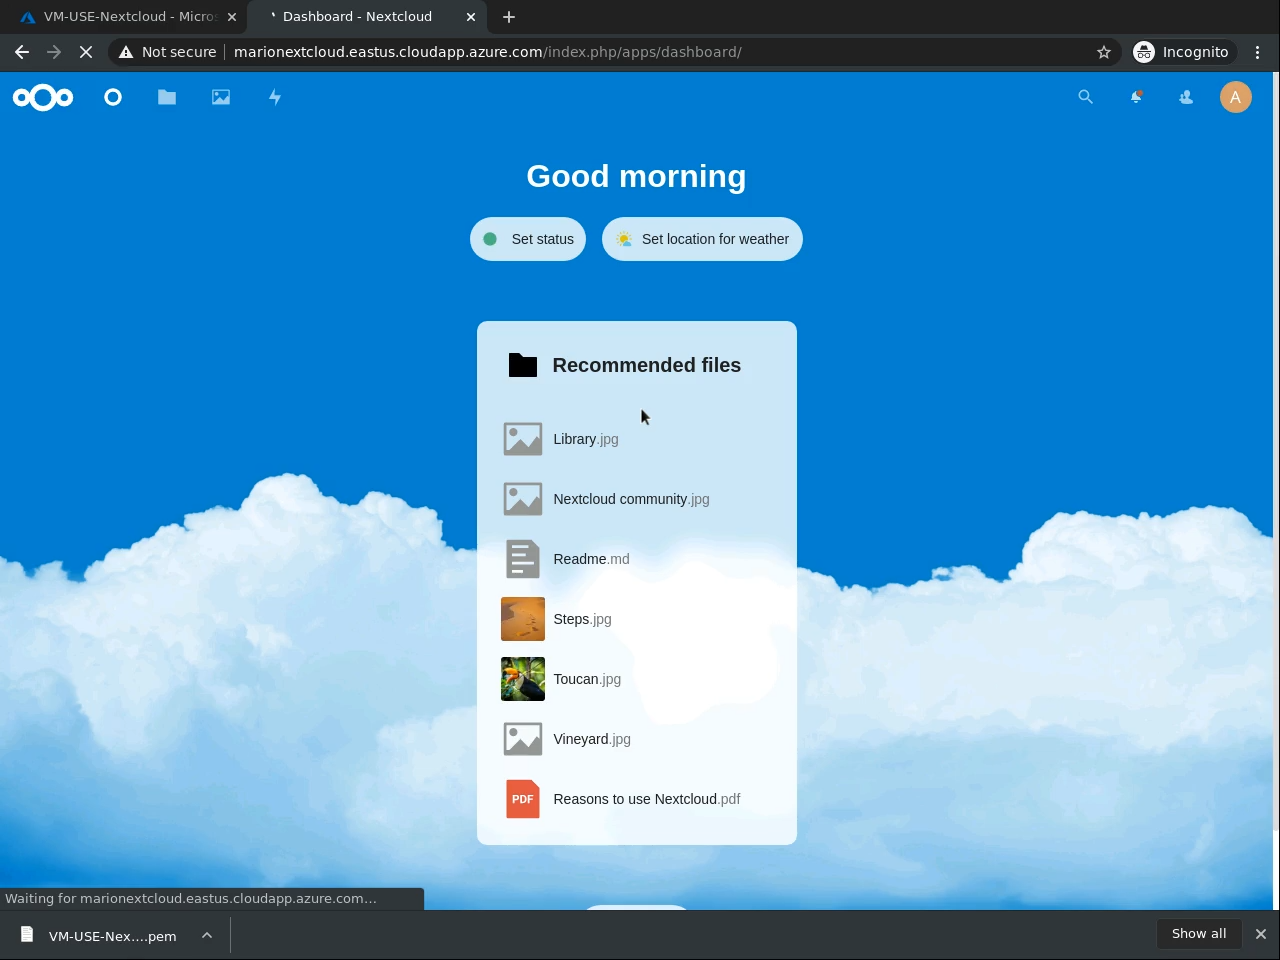This screenshot has height=960, width=1280.
Task: Open the Dashboard app icon
Action: [113, 97]
